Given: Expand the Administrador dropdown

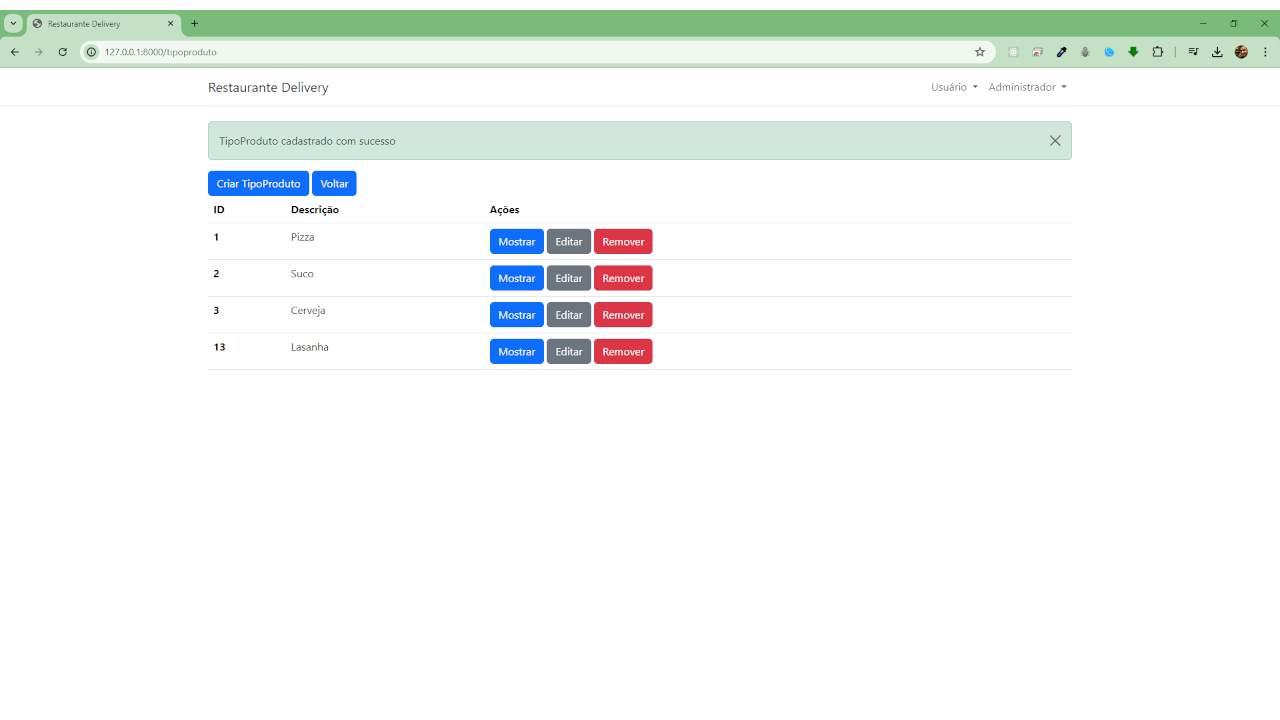Looking at the screenshot, I should (1027, 87).
